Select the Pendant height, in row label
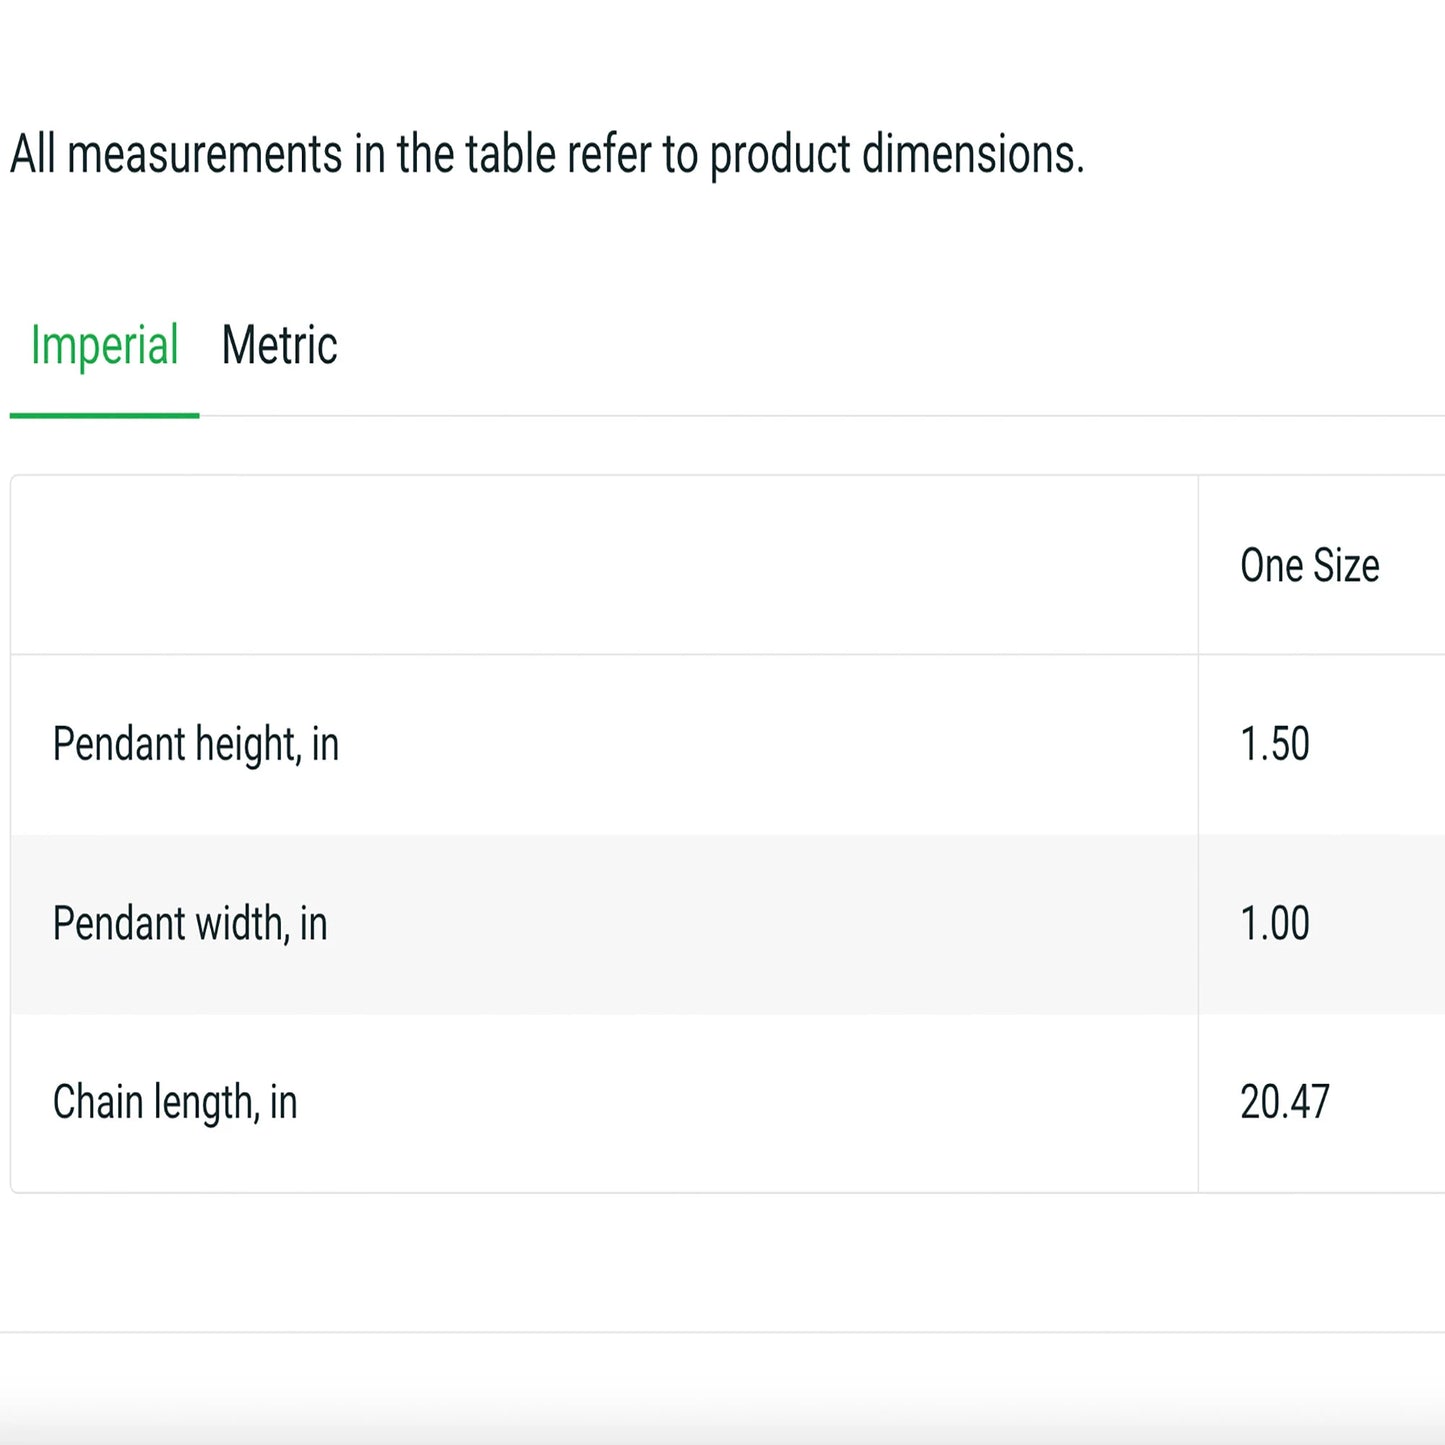The width and height of the screenshot is (1445, 1445). tap(196, 745)
